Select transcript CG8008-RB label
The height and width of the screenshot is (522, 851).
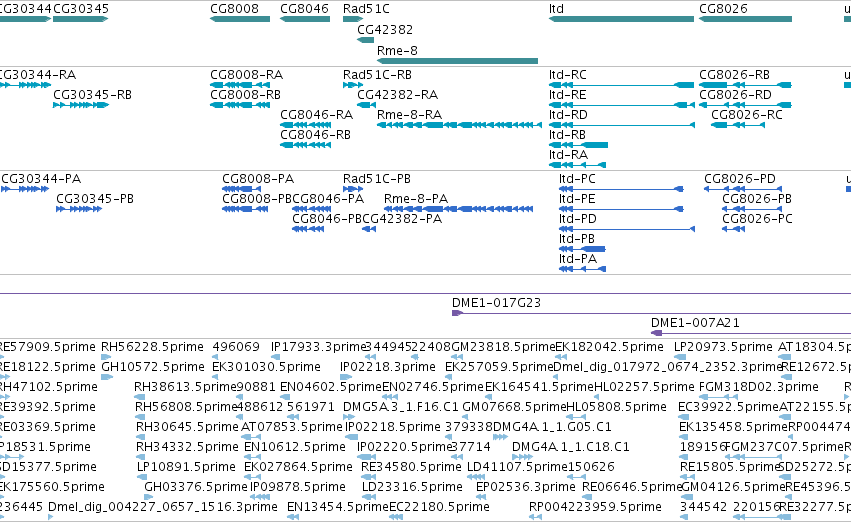(245, 94)
